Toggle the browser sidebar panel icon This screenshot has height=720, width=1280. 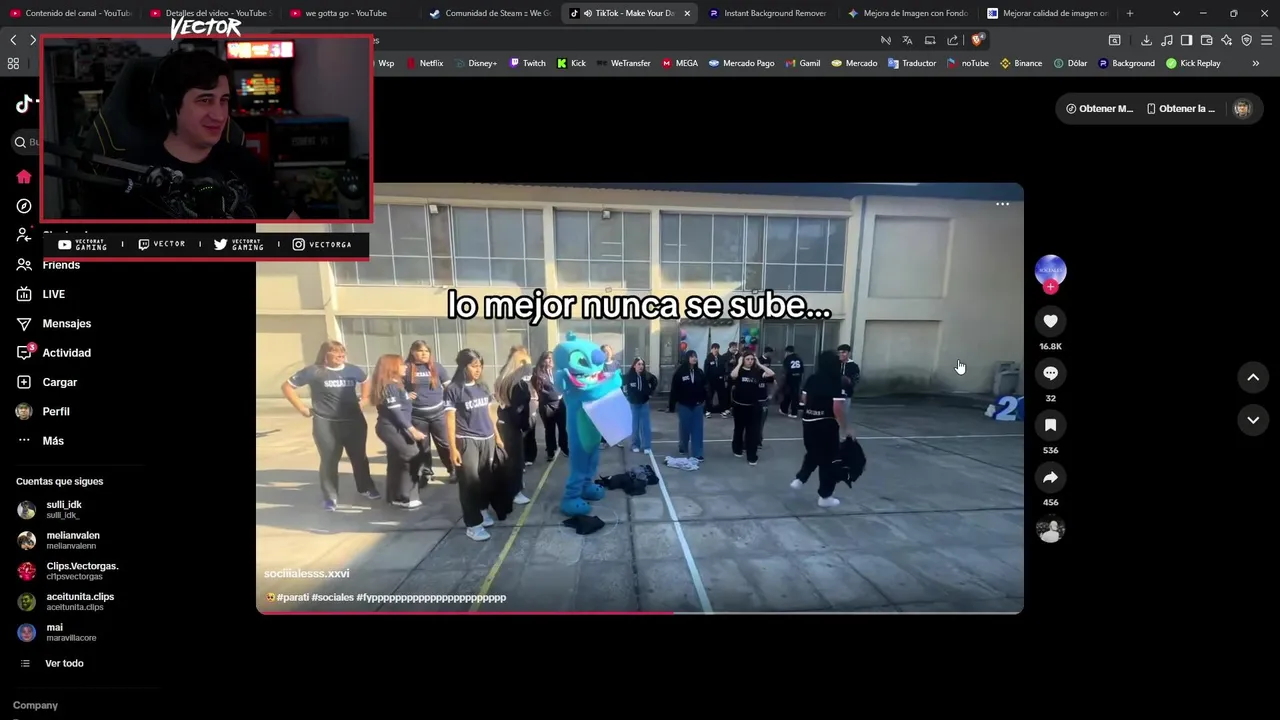[x=1186, y=40]
